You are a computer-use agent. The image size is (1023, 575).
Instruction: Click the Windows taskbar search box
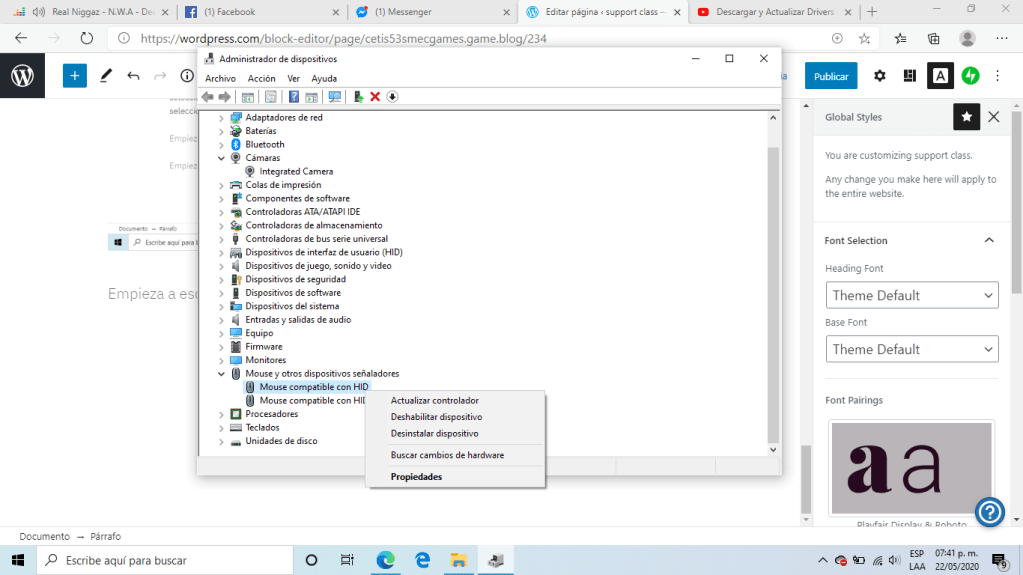click(x=160, y=561)
